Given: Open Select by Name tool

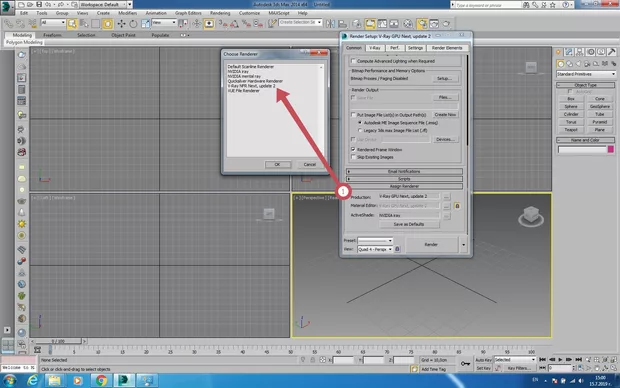Looking at the screenshot, I should coord(84,24).
